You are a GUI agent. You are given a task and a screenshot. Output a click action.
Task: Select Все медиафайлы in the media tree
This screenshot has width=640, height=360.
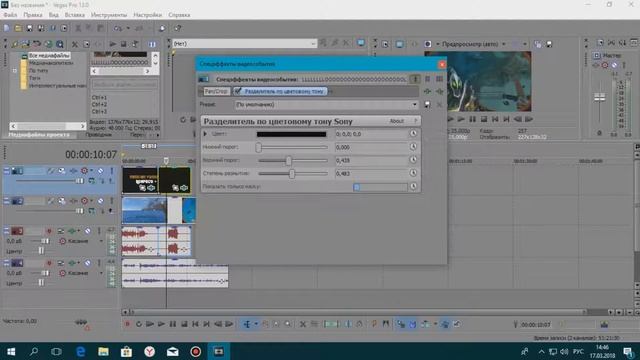point(49,55)
